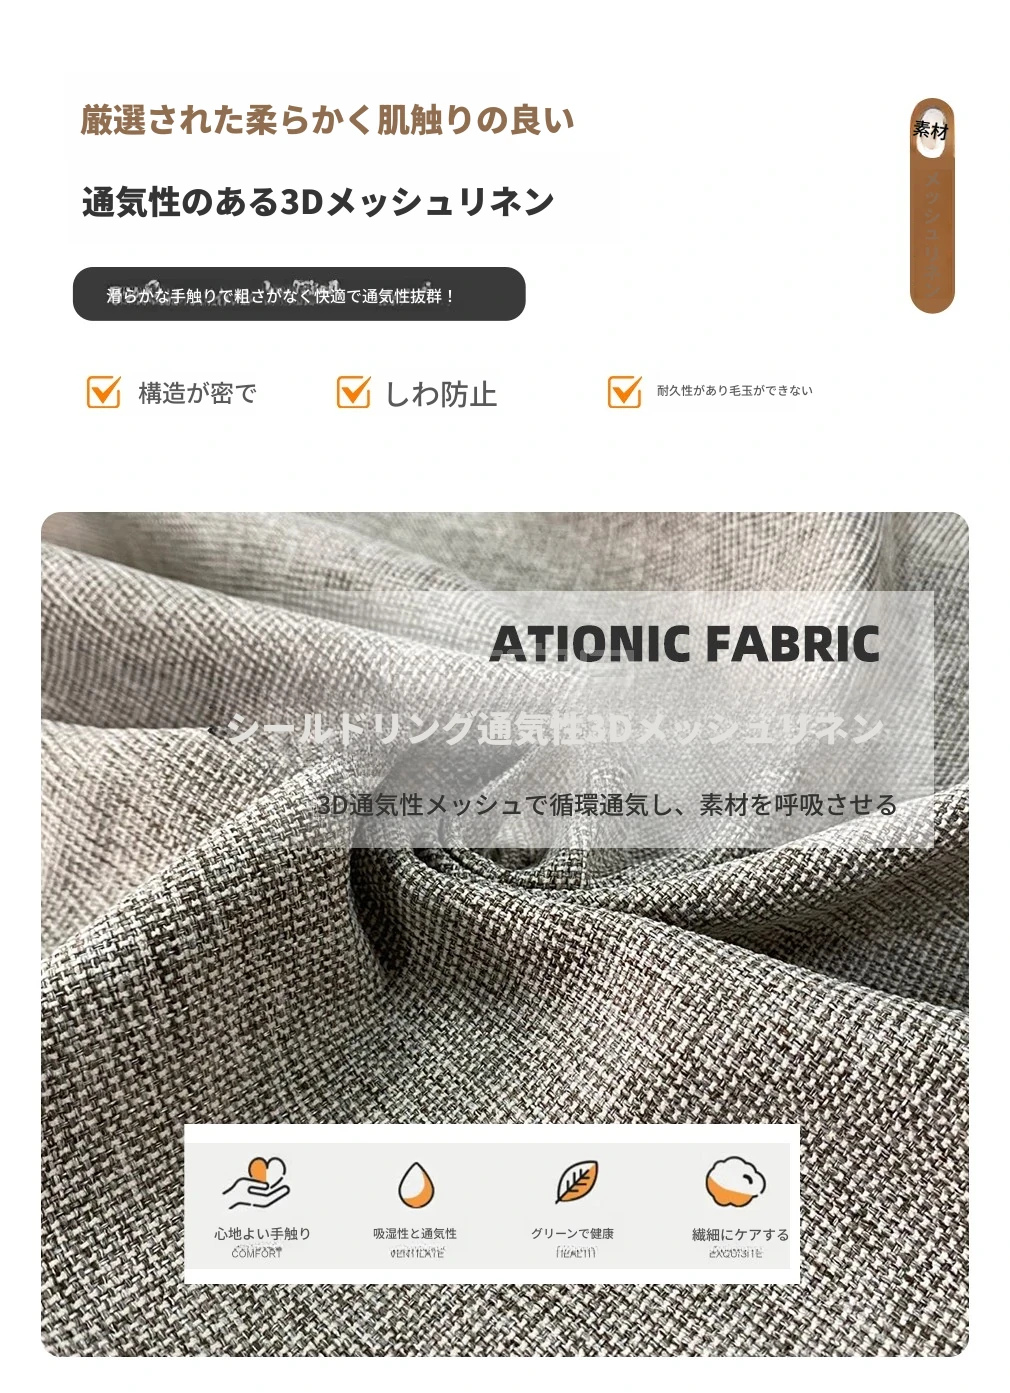The height and width of the screenshot is (1393, 1010).
Task: Click the グリーンで健康 label
Action: [572, 1234]
